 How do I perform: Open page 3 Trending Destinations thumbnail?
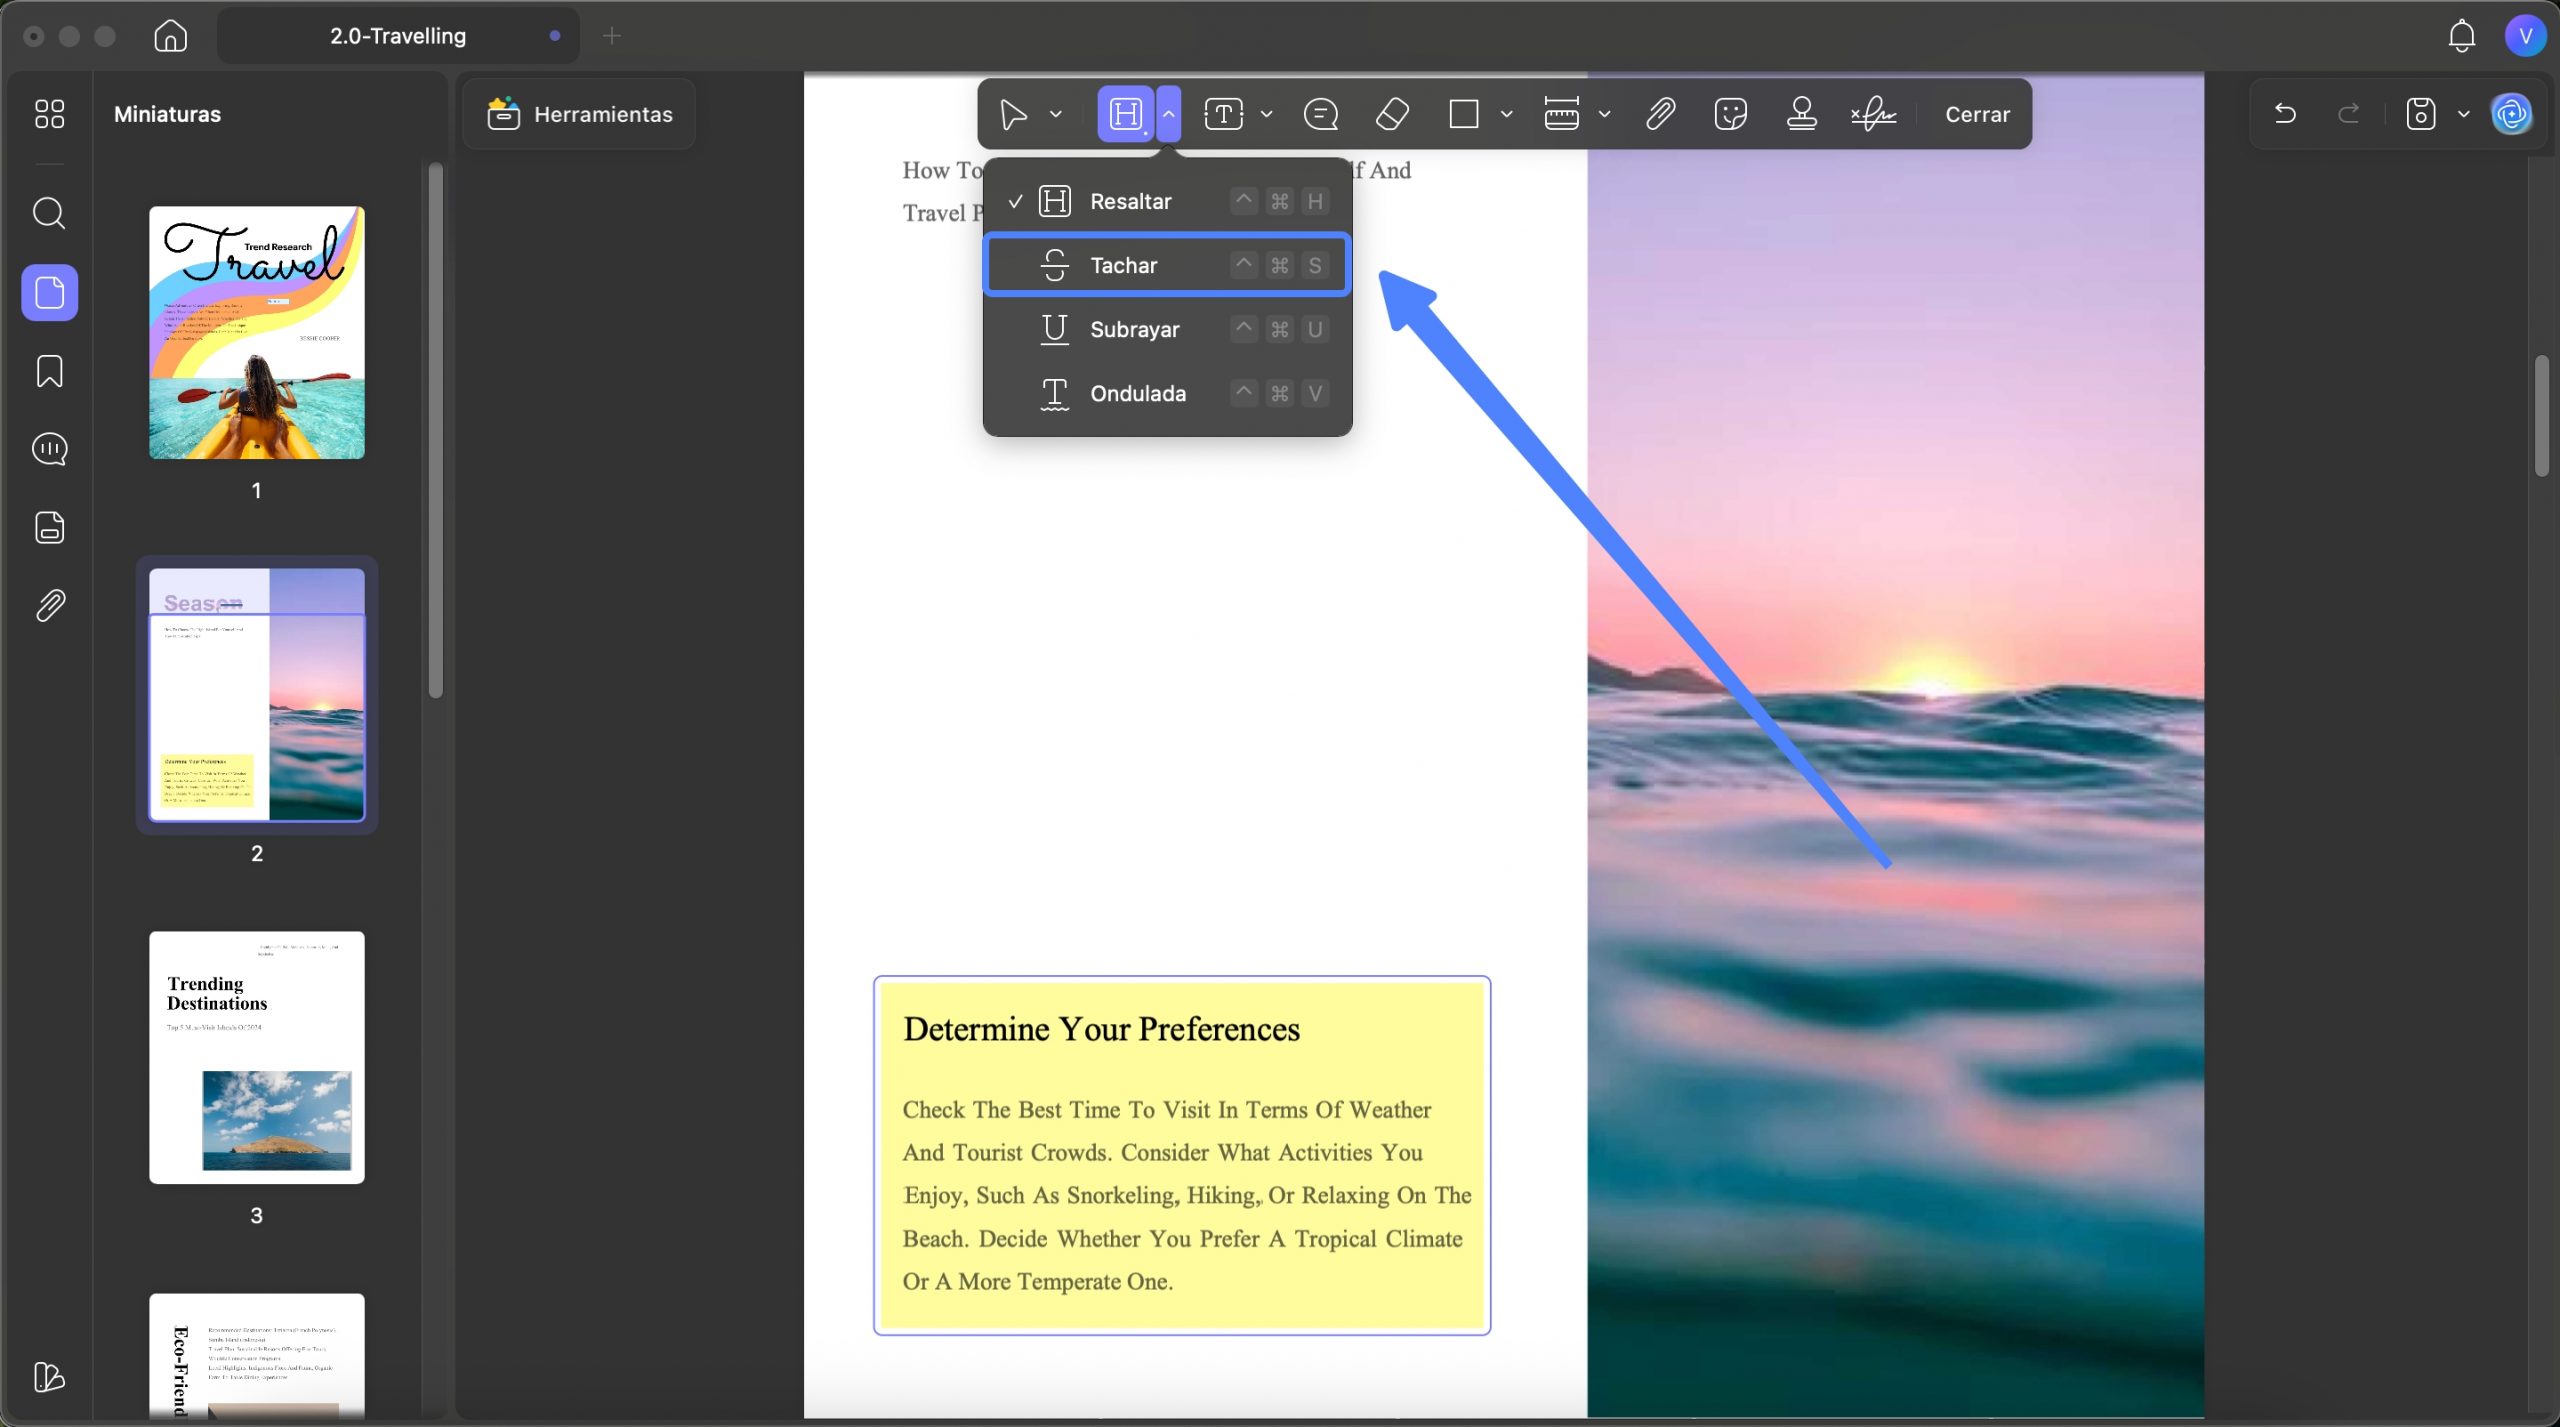coord(257,1058)
